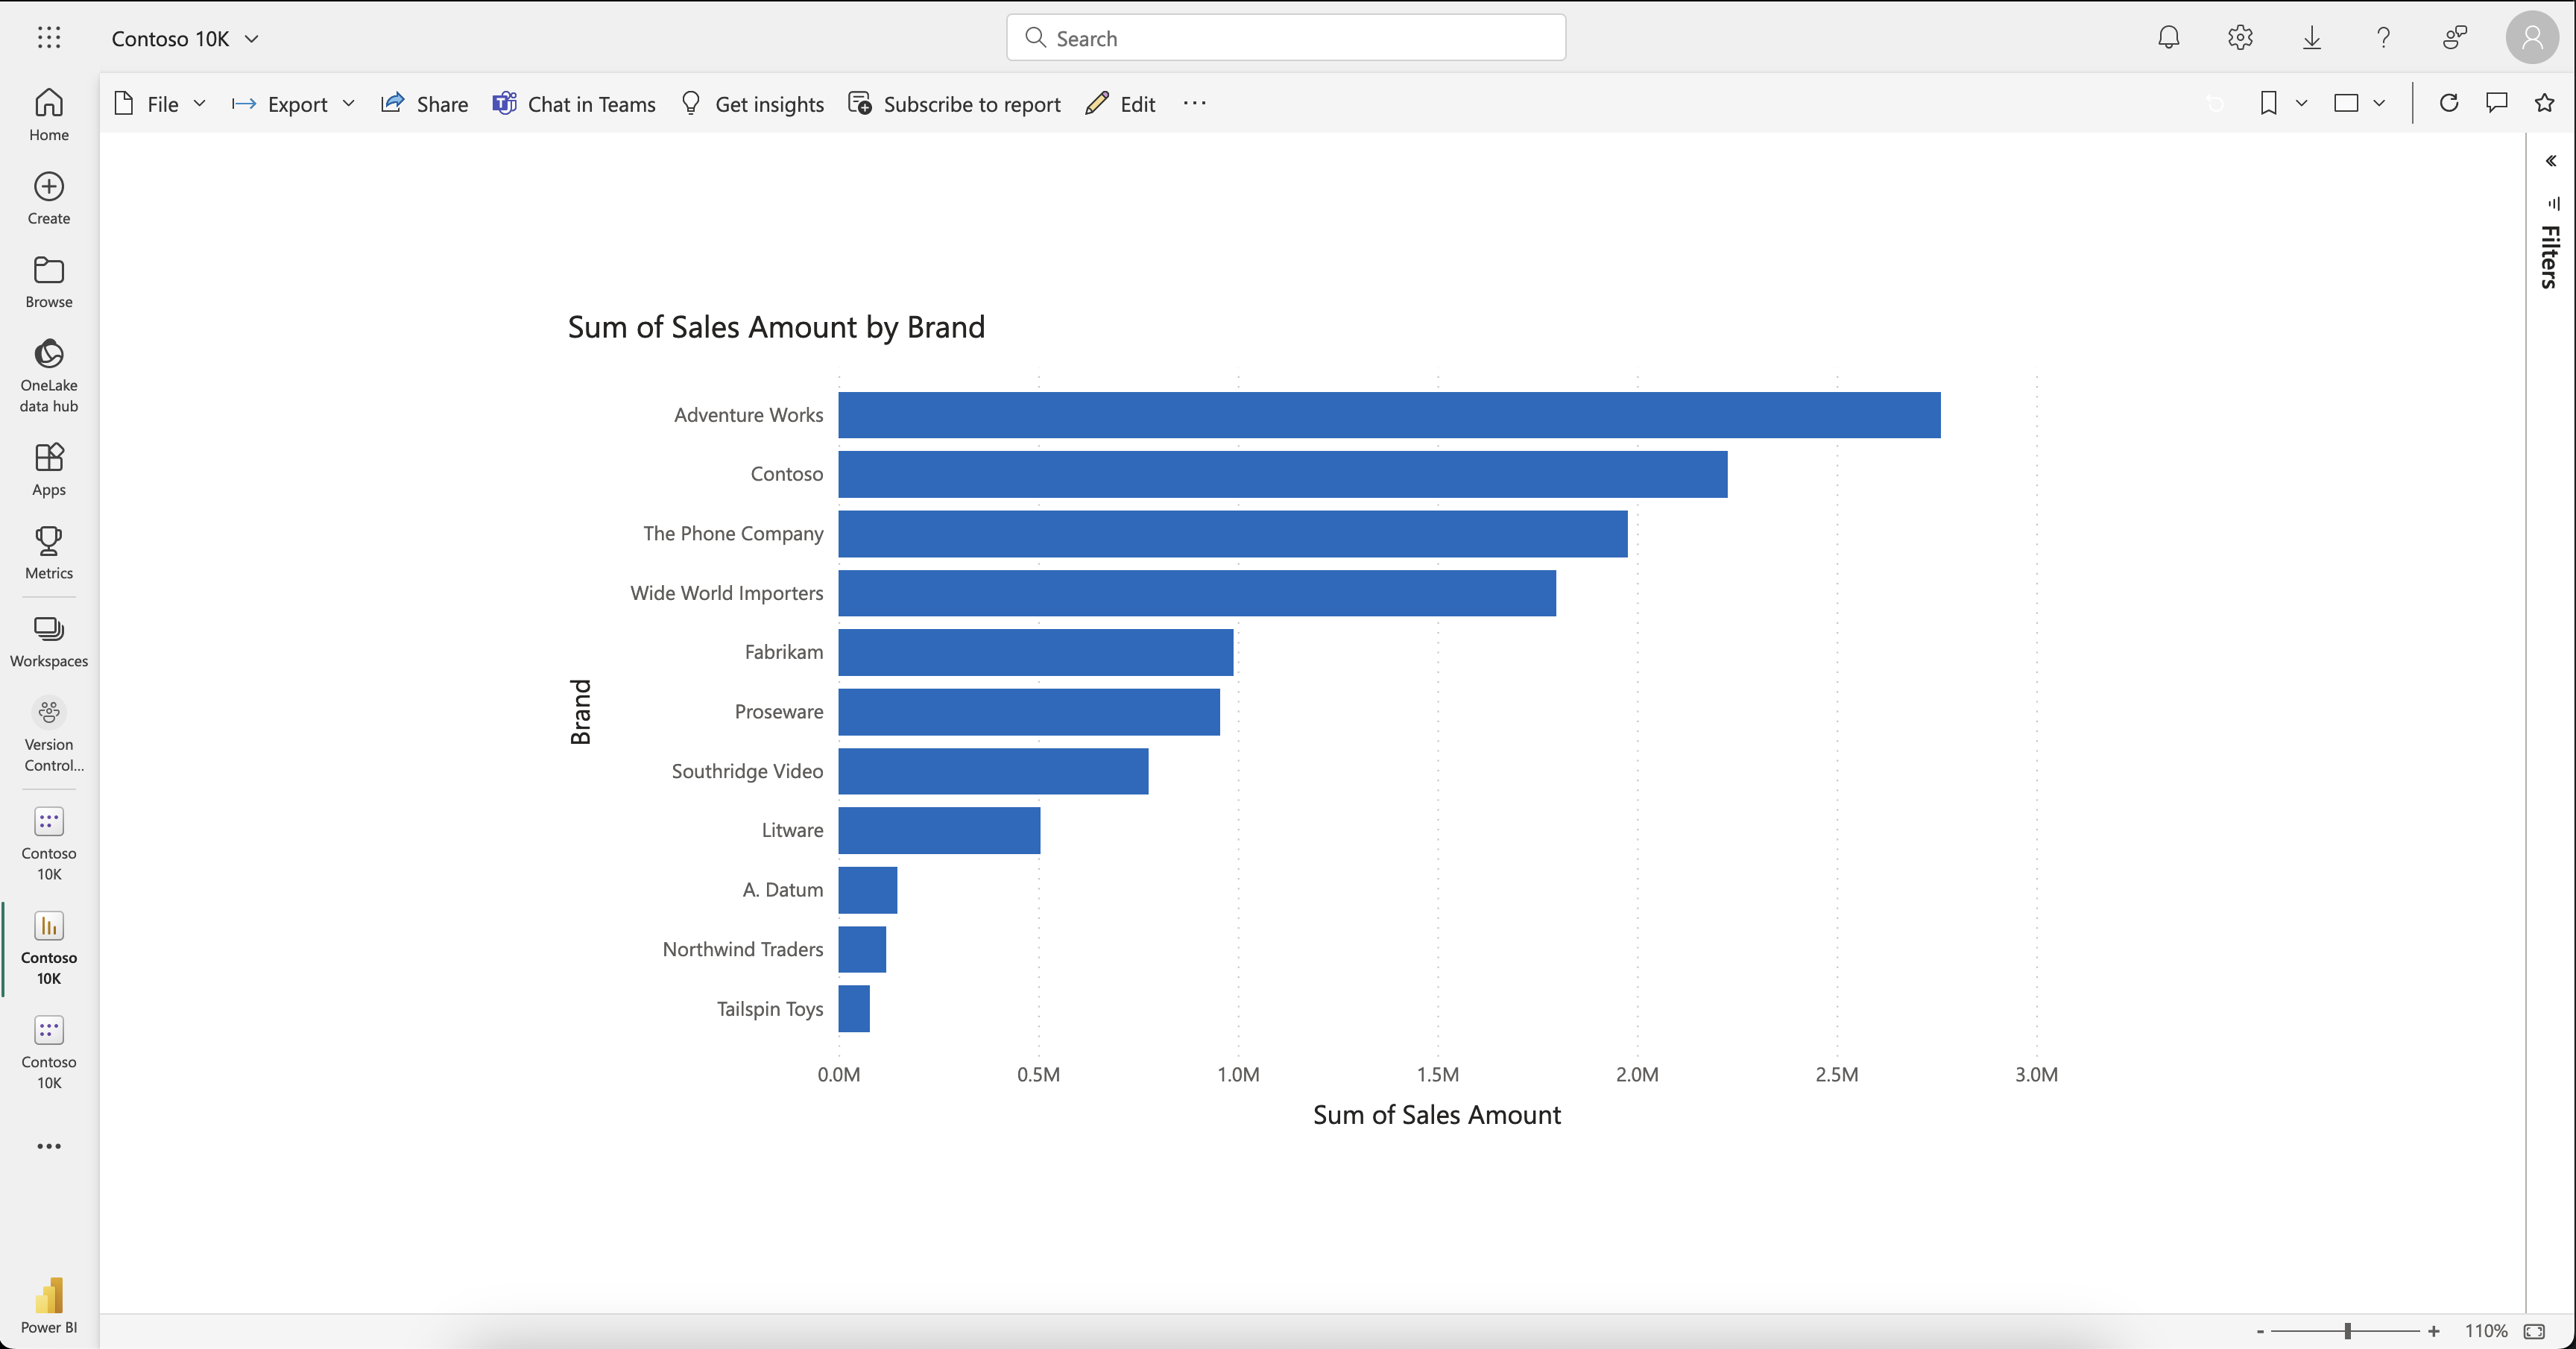Click the Share button
2576x1349 pixels.
424,104
